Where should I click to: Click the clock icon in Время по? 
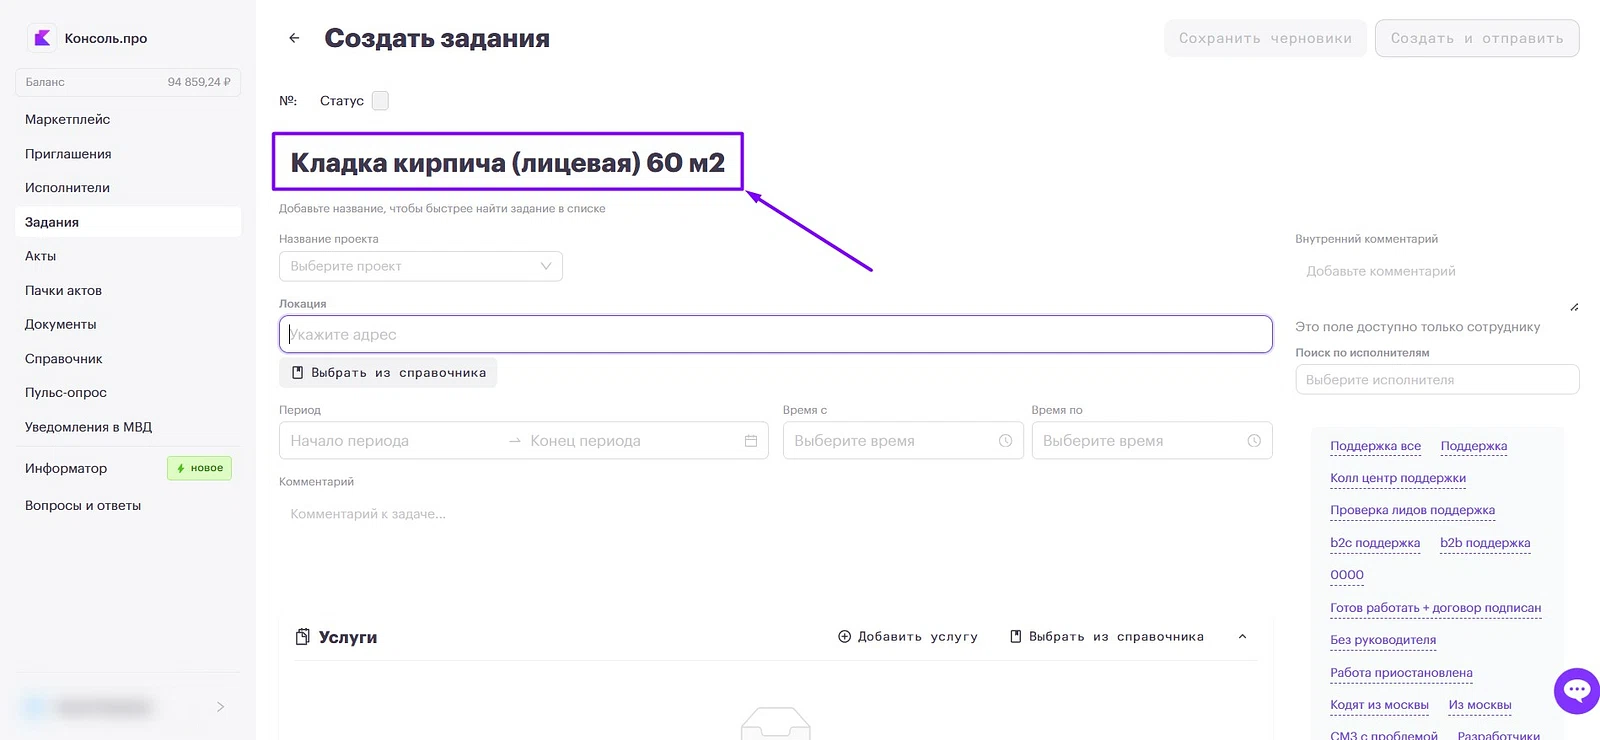point(1254,441)
